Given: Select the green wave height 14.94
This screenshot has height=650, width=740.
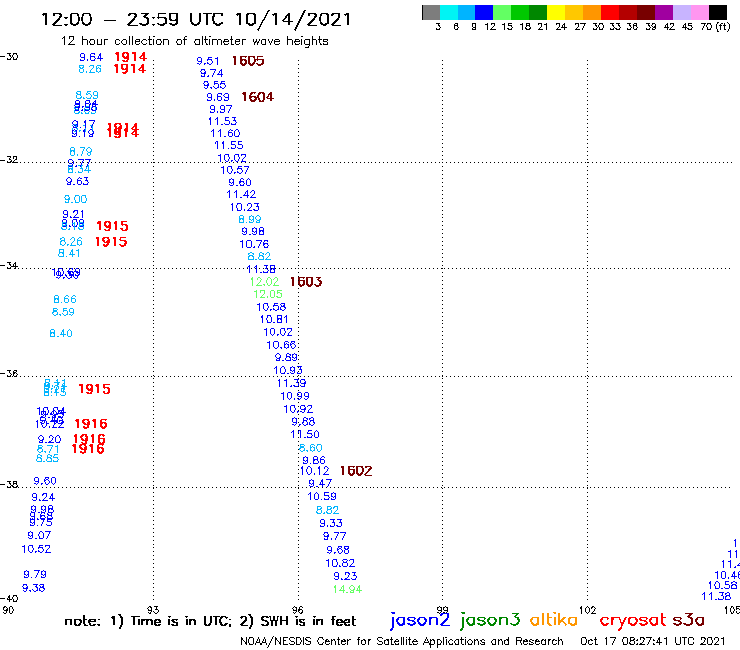Looking at the screenshot, I should (347, 589).
